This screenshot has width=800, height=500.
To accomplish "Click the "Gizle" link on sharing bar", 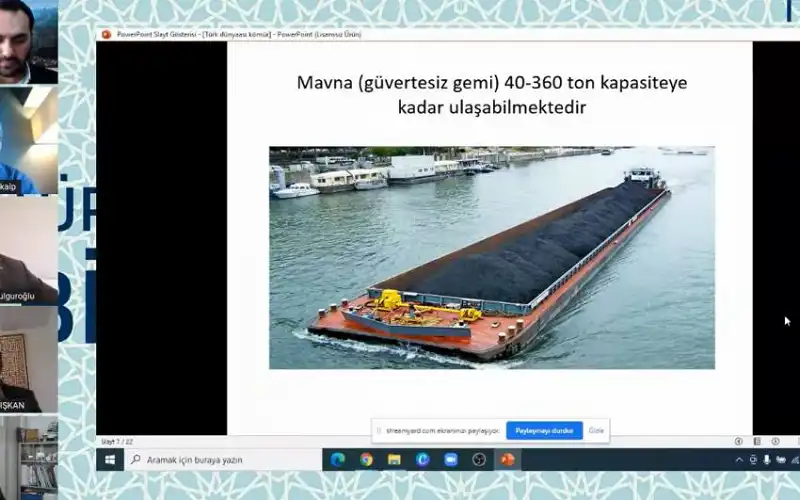I will point(596,430).
